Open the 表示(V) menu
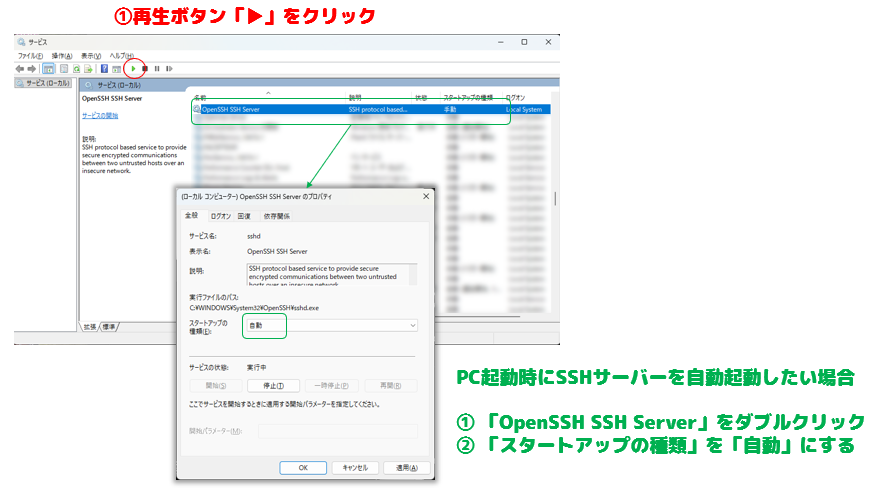871x492 pixels. pos(91,56)
